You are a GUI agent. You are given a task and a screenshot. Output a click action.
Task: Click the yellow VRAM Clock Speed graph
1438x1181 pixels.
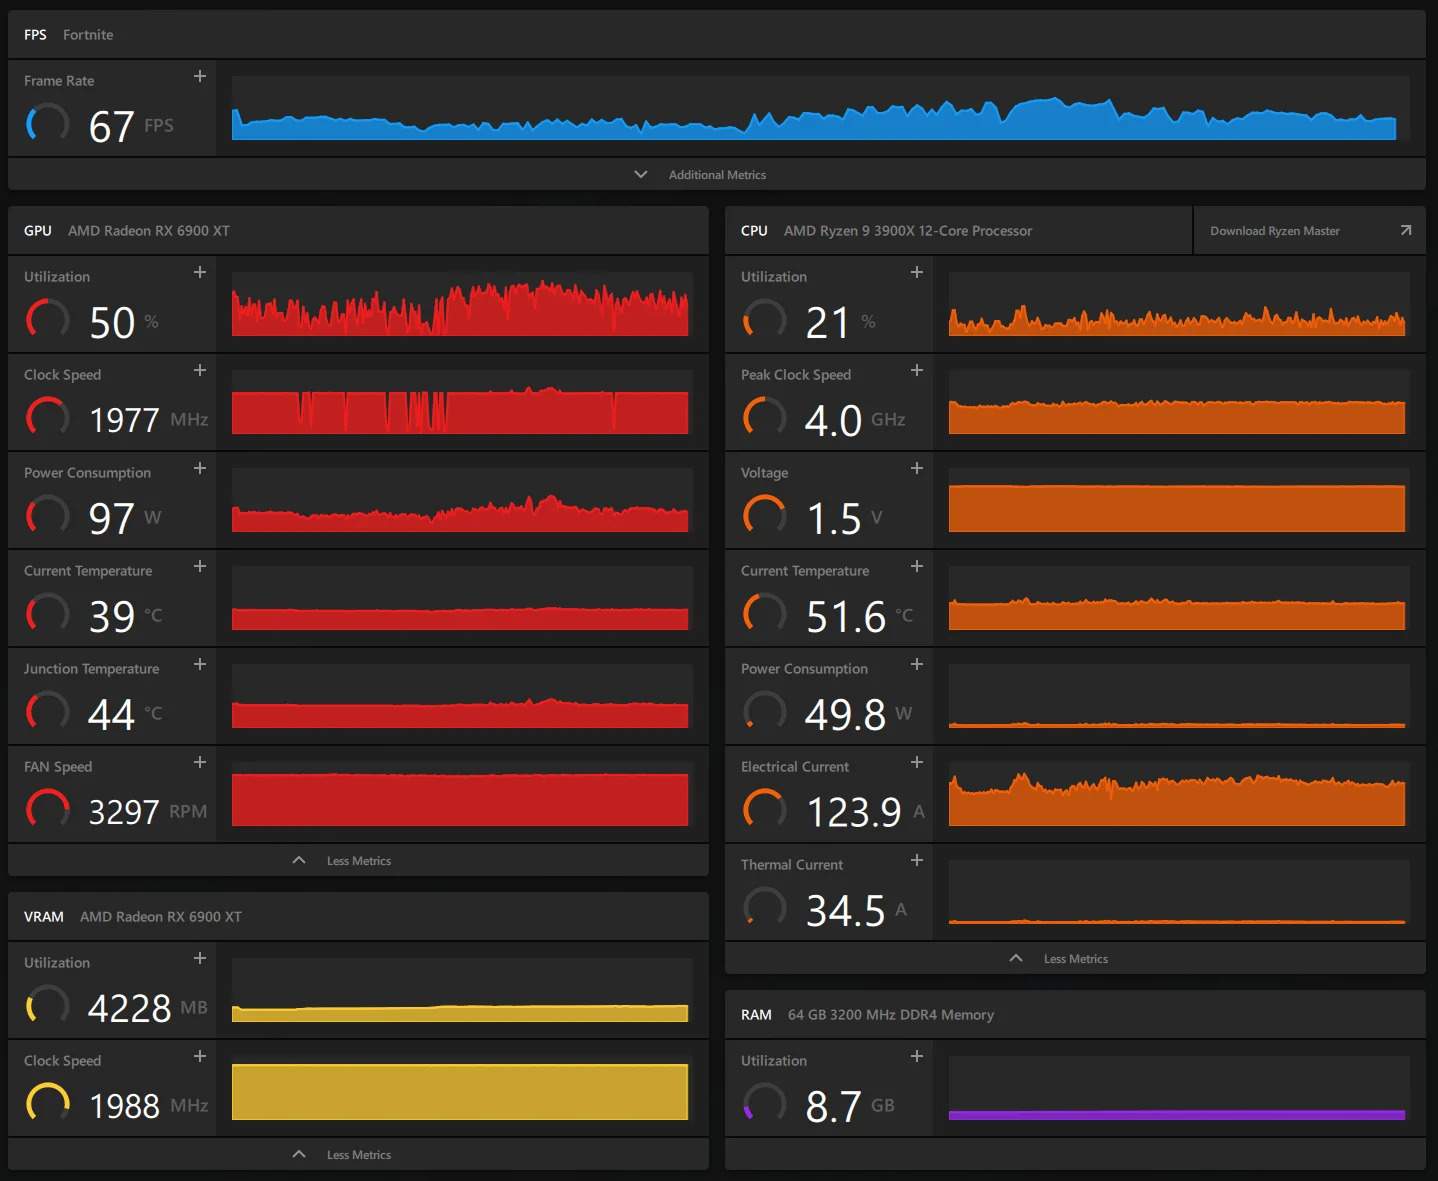click(x=460, y=1088)
